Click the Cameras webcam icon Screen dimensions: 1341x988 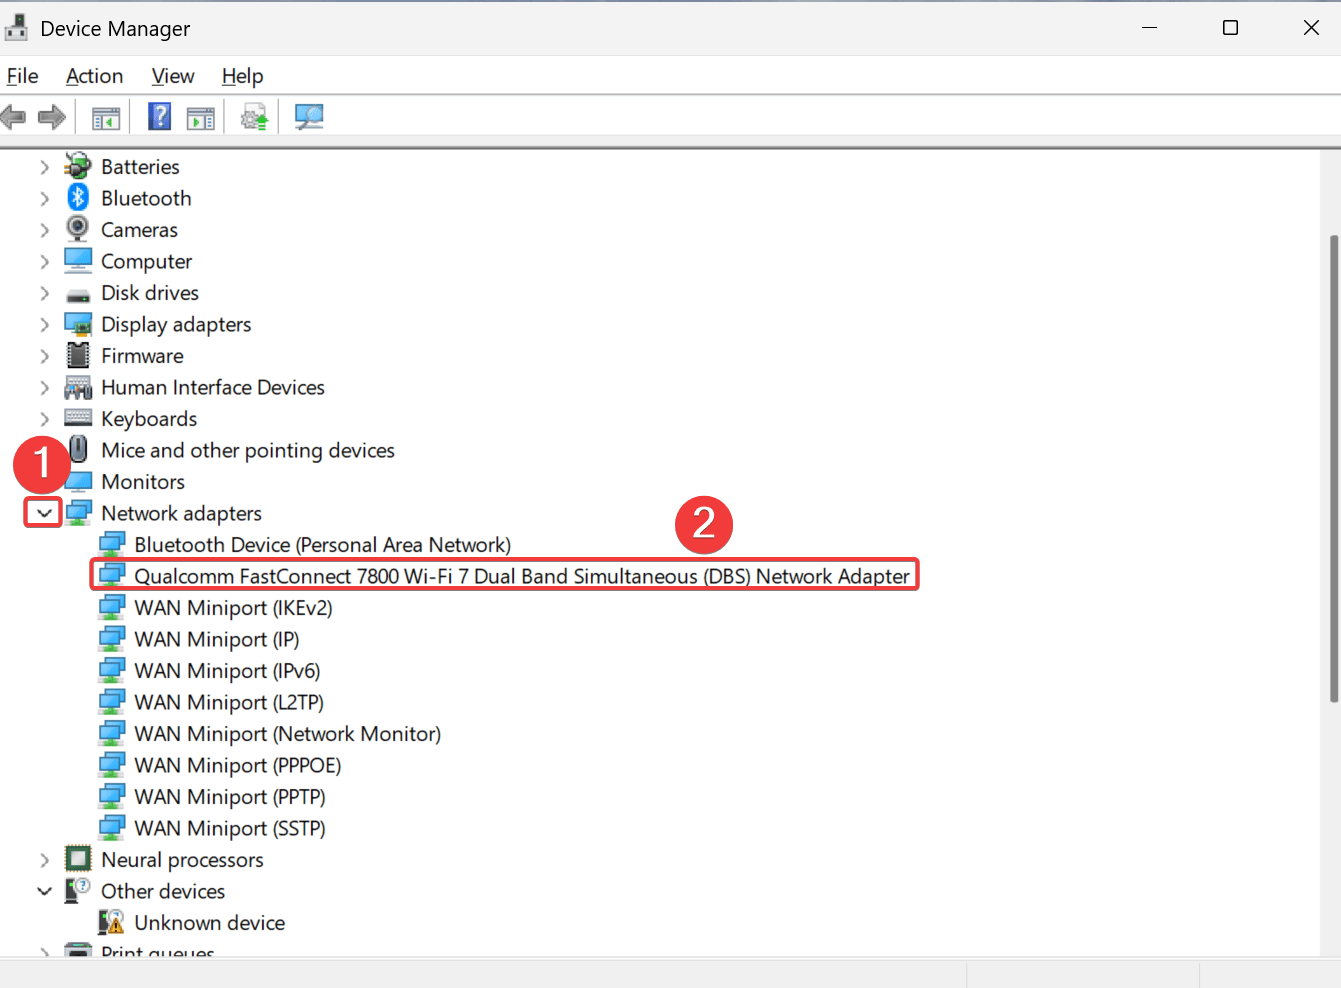tap(78, 229)
